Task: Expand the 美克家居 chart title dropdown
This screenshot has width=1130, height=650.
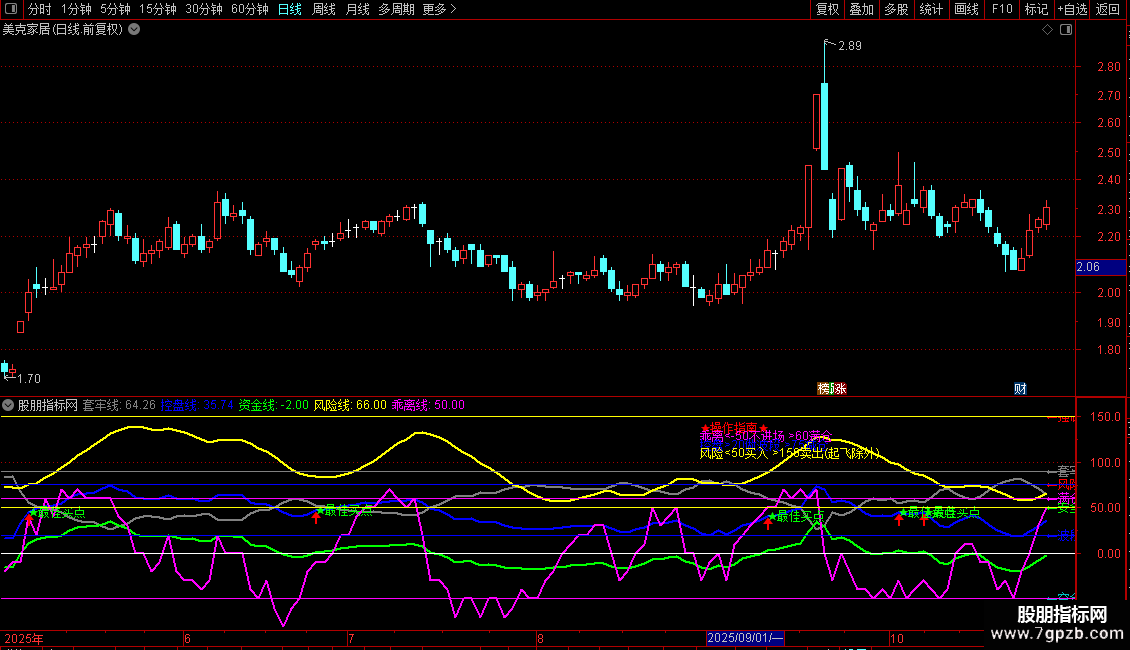Action: (134, 30)
